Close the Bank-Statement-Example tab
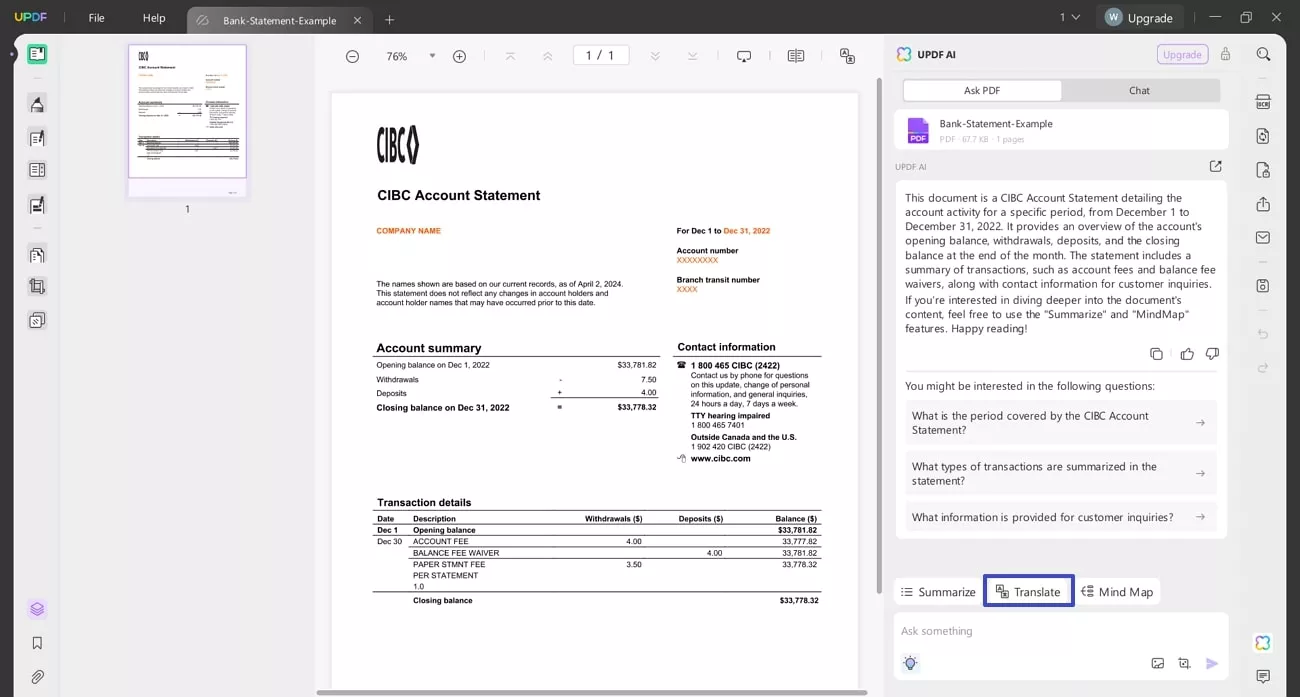 tap(357, 20)
